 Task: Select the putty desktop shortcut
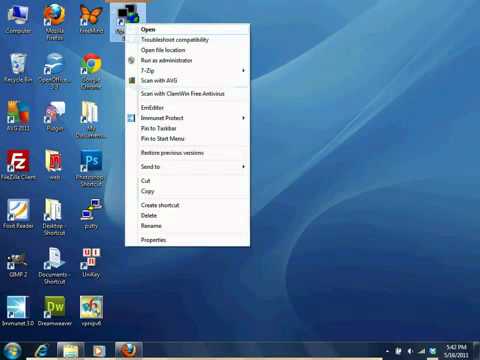point(91,214)
